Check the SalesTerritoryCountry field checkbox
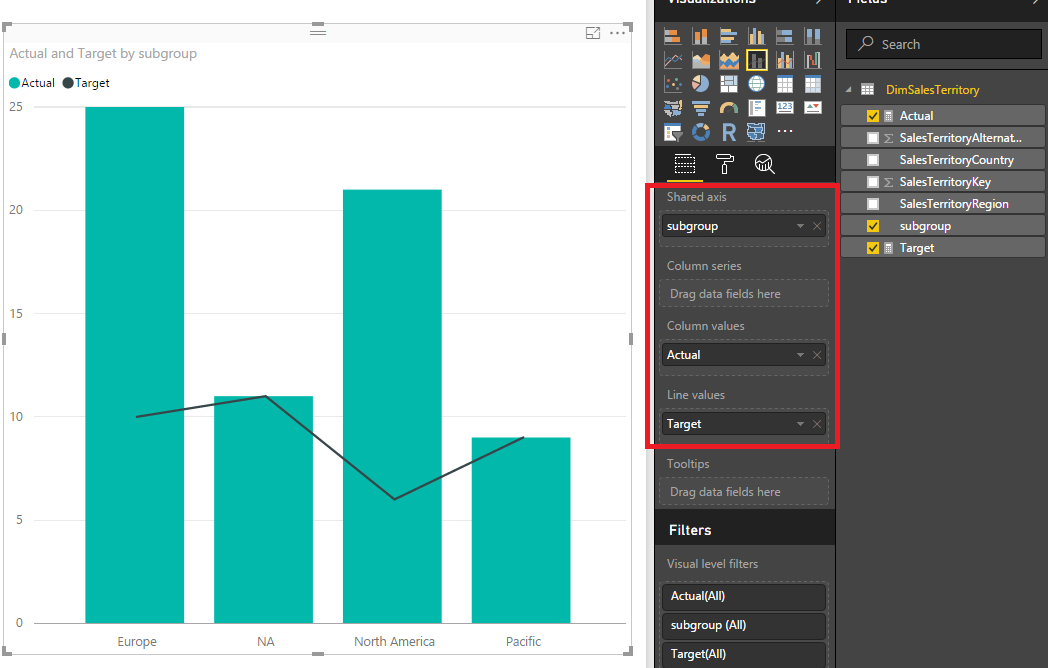 pos(872,160)
